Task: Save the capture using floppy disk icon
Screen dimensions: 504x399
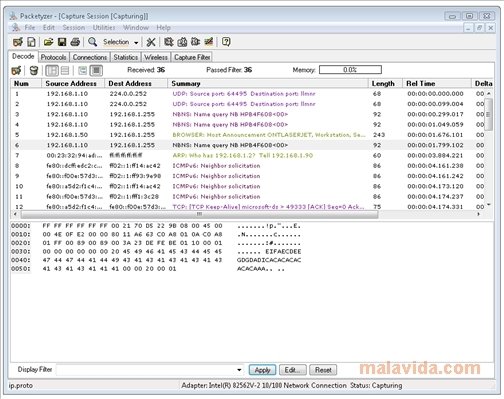Action: tap(62, 42)
